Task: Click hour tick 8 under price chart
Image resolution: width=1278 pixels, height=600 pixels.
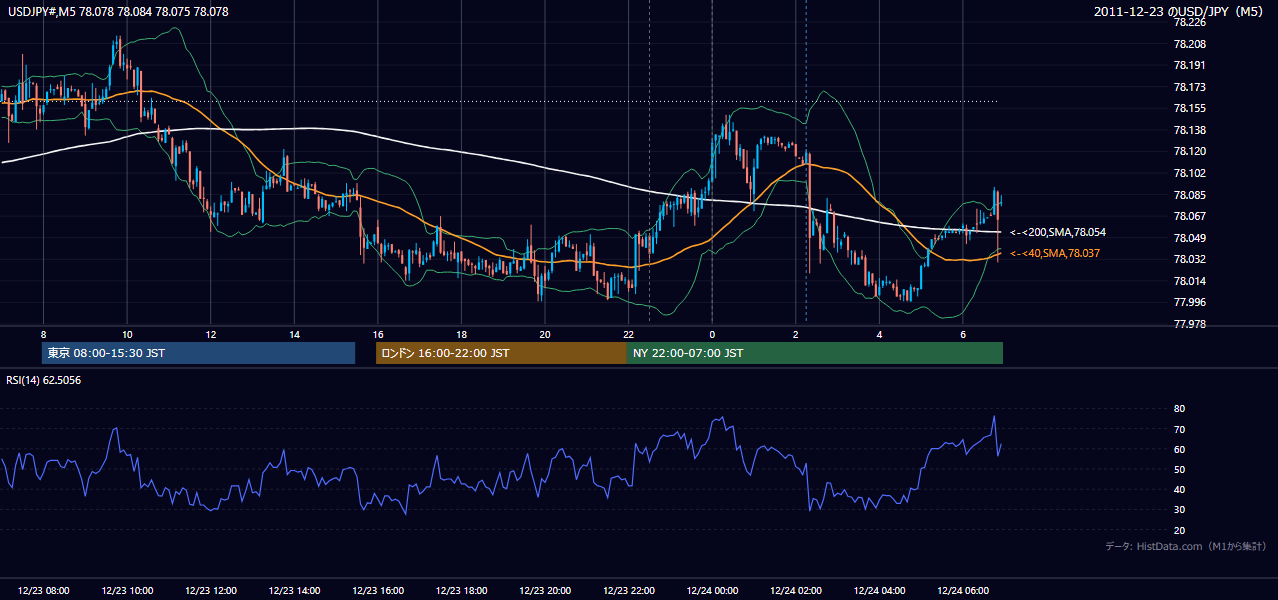Action: click(x=43, y=334)
